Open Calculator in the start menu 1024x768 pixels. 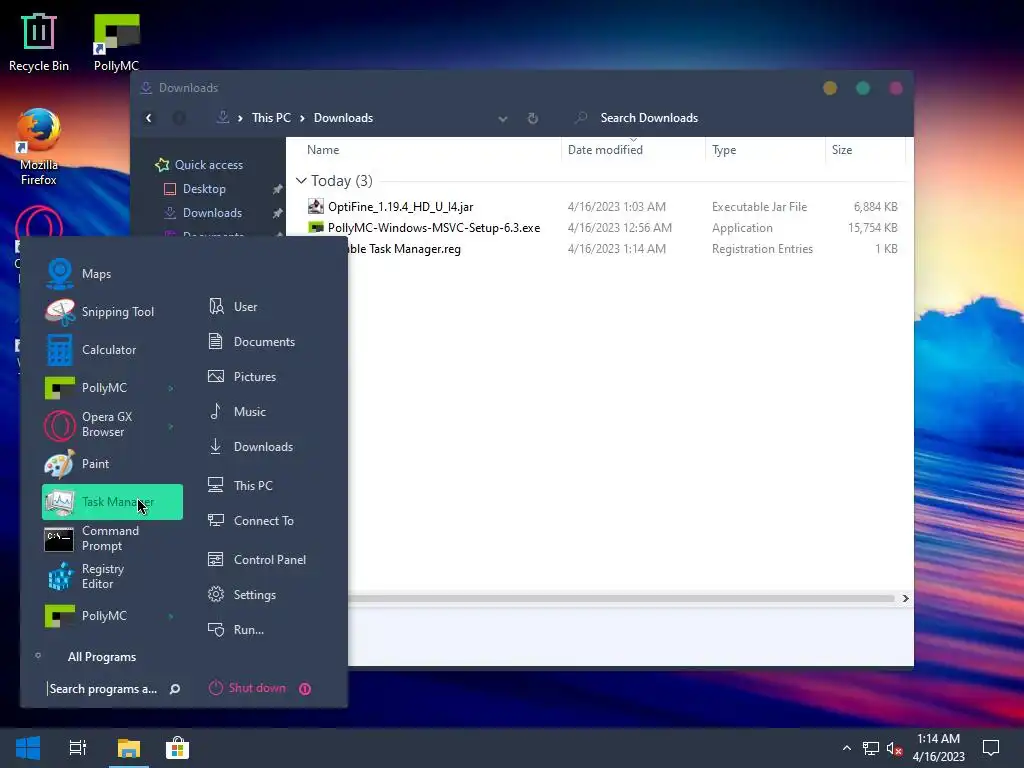pyautogui.click(x=112, y=349)
